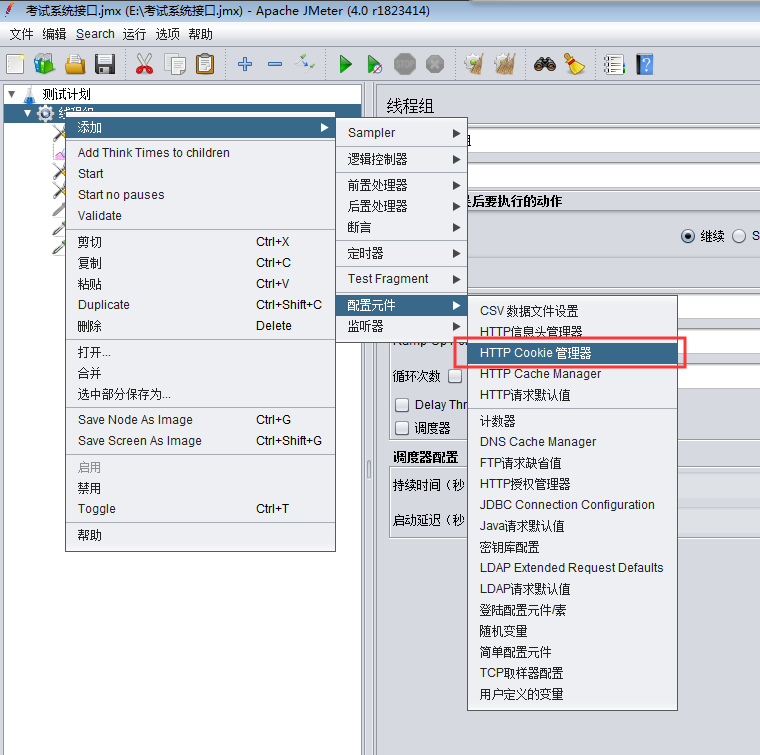This screenshot has width=760, height=755.
Task: Choose 删除 in context menu
Action: click(200, 326)
